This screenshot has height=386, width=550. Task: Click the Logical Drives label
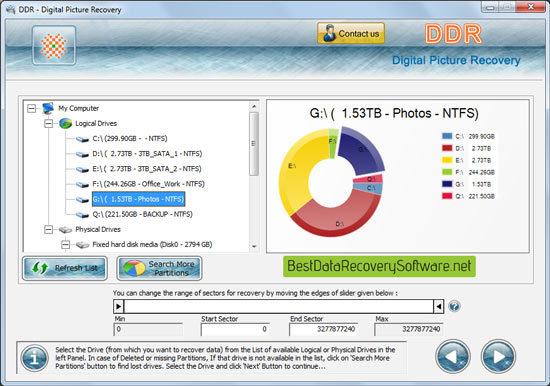[x=96, y=123]
